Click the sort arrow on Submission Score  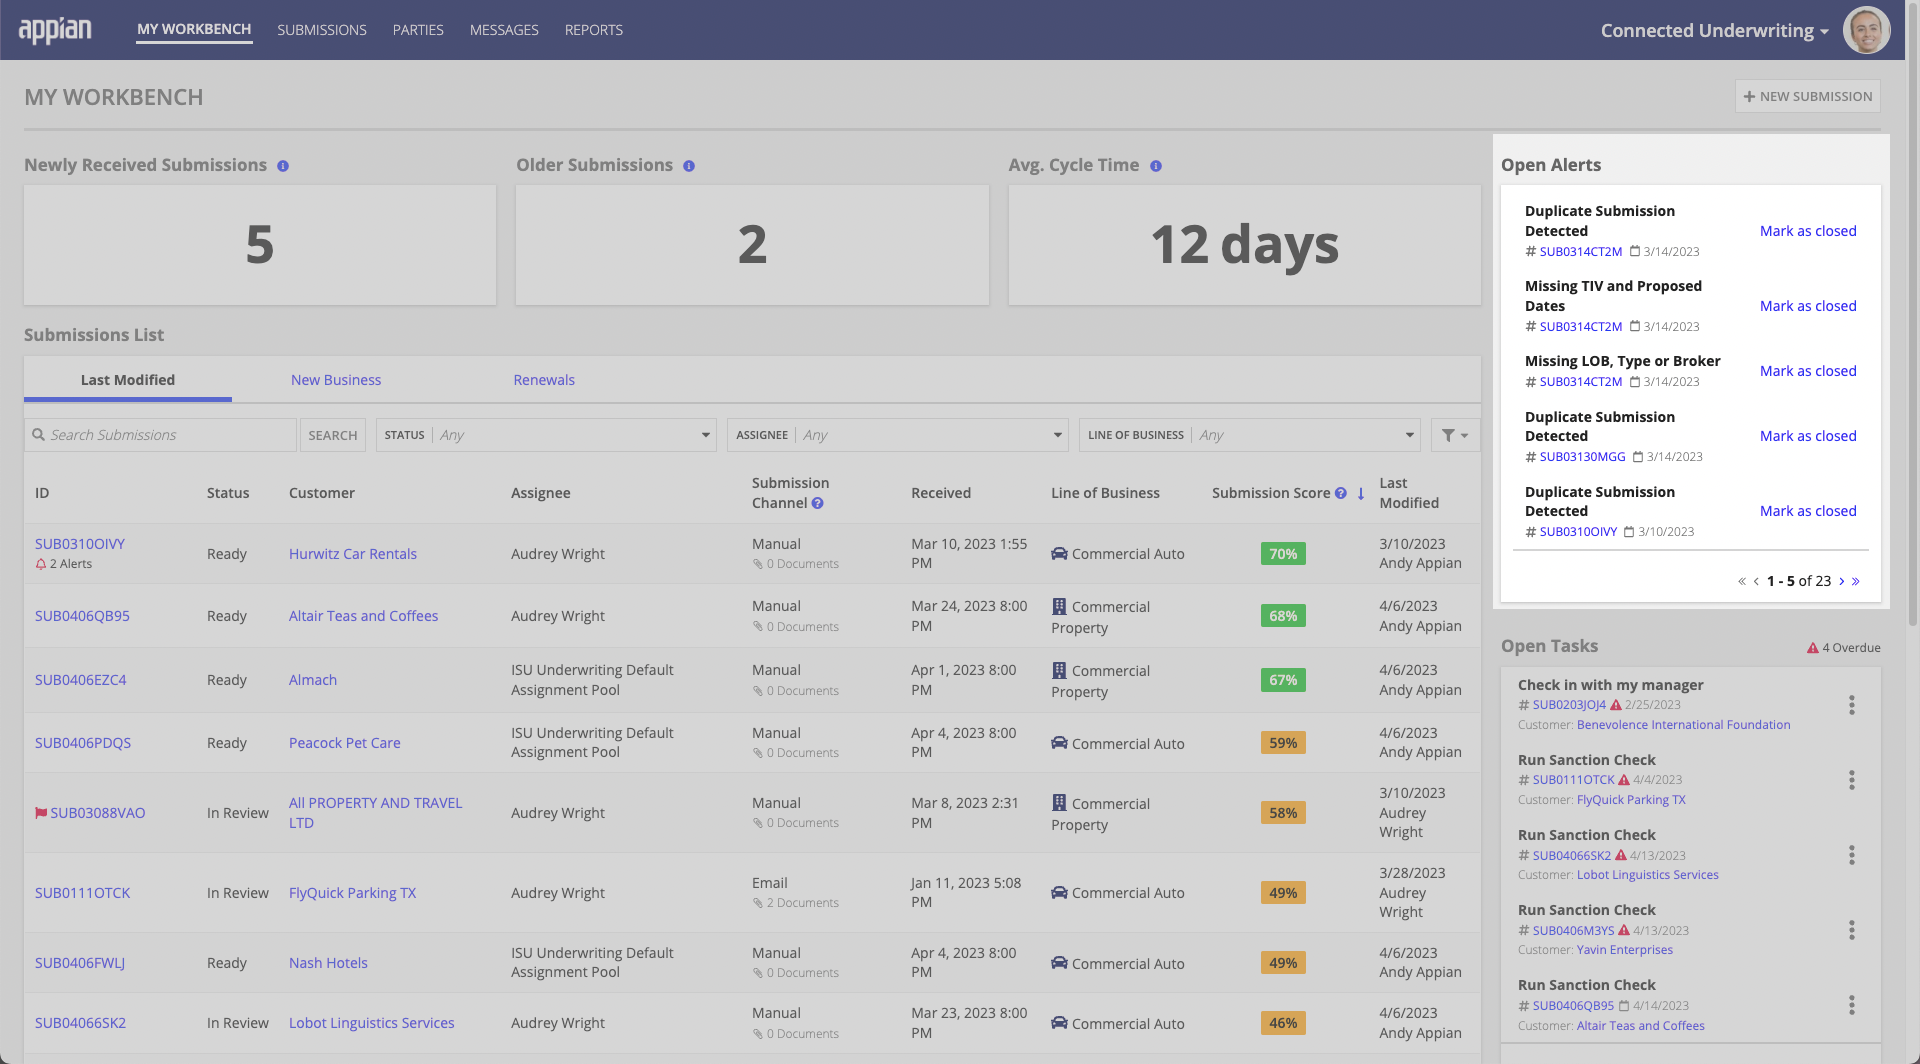tap(1361, 493)
